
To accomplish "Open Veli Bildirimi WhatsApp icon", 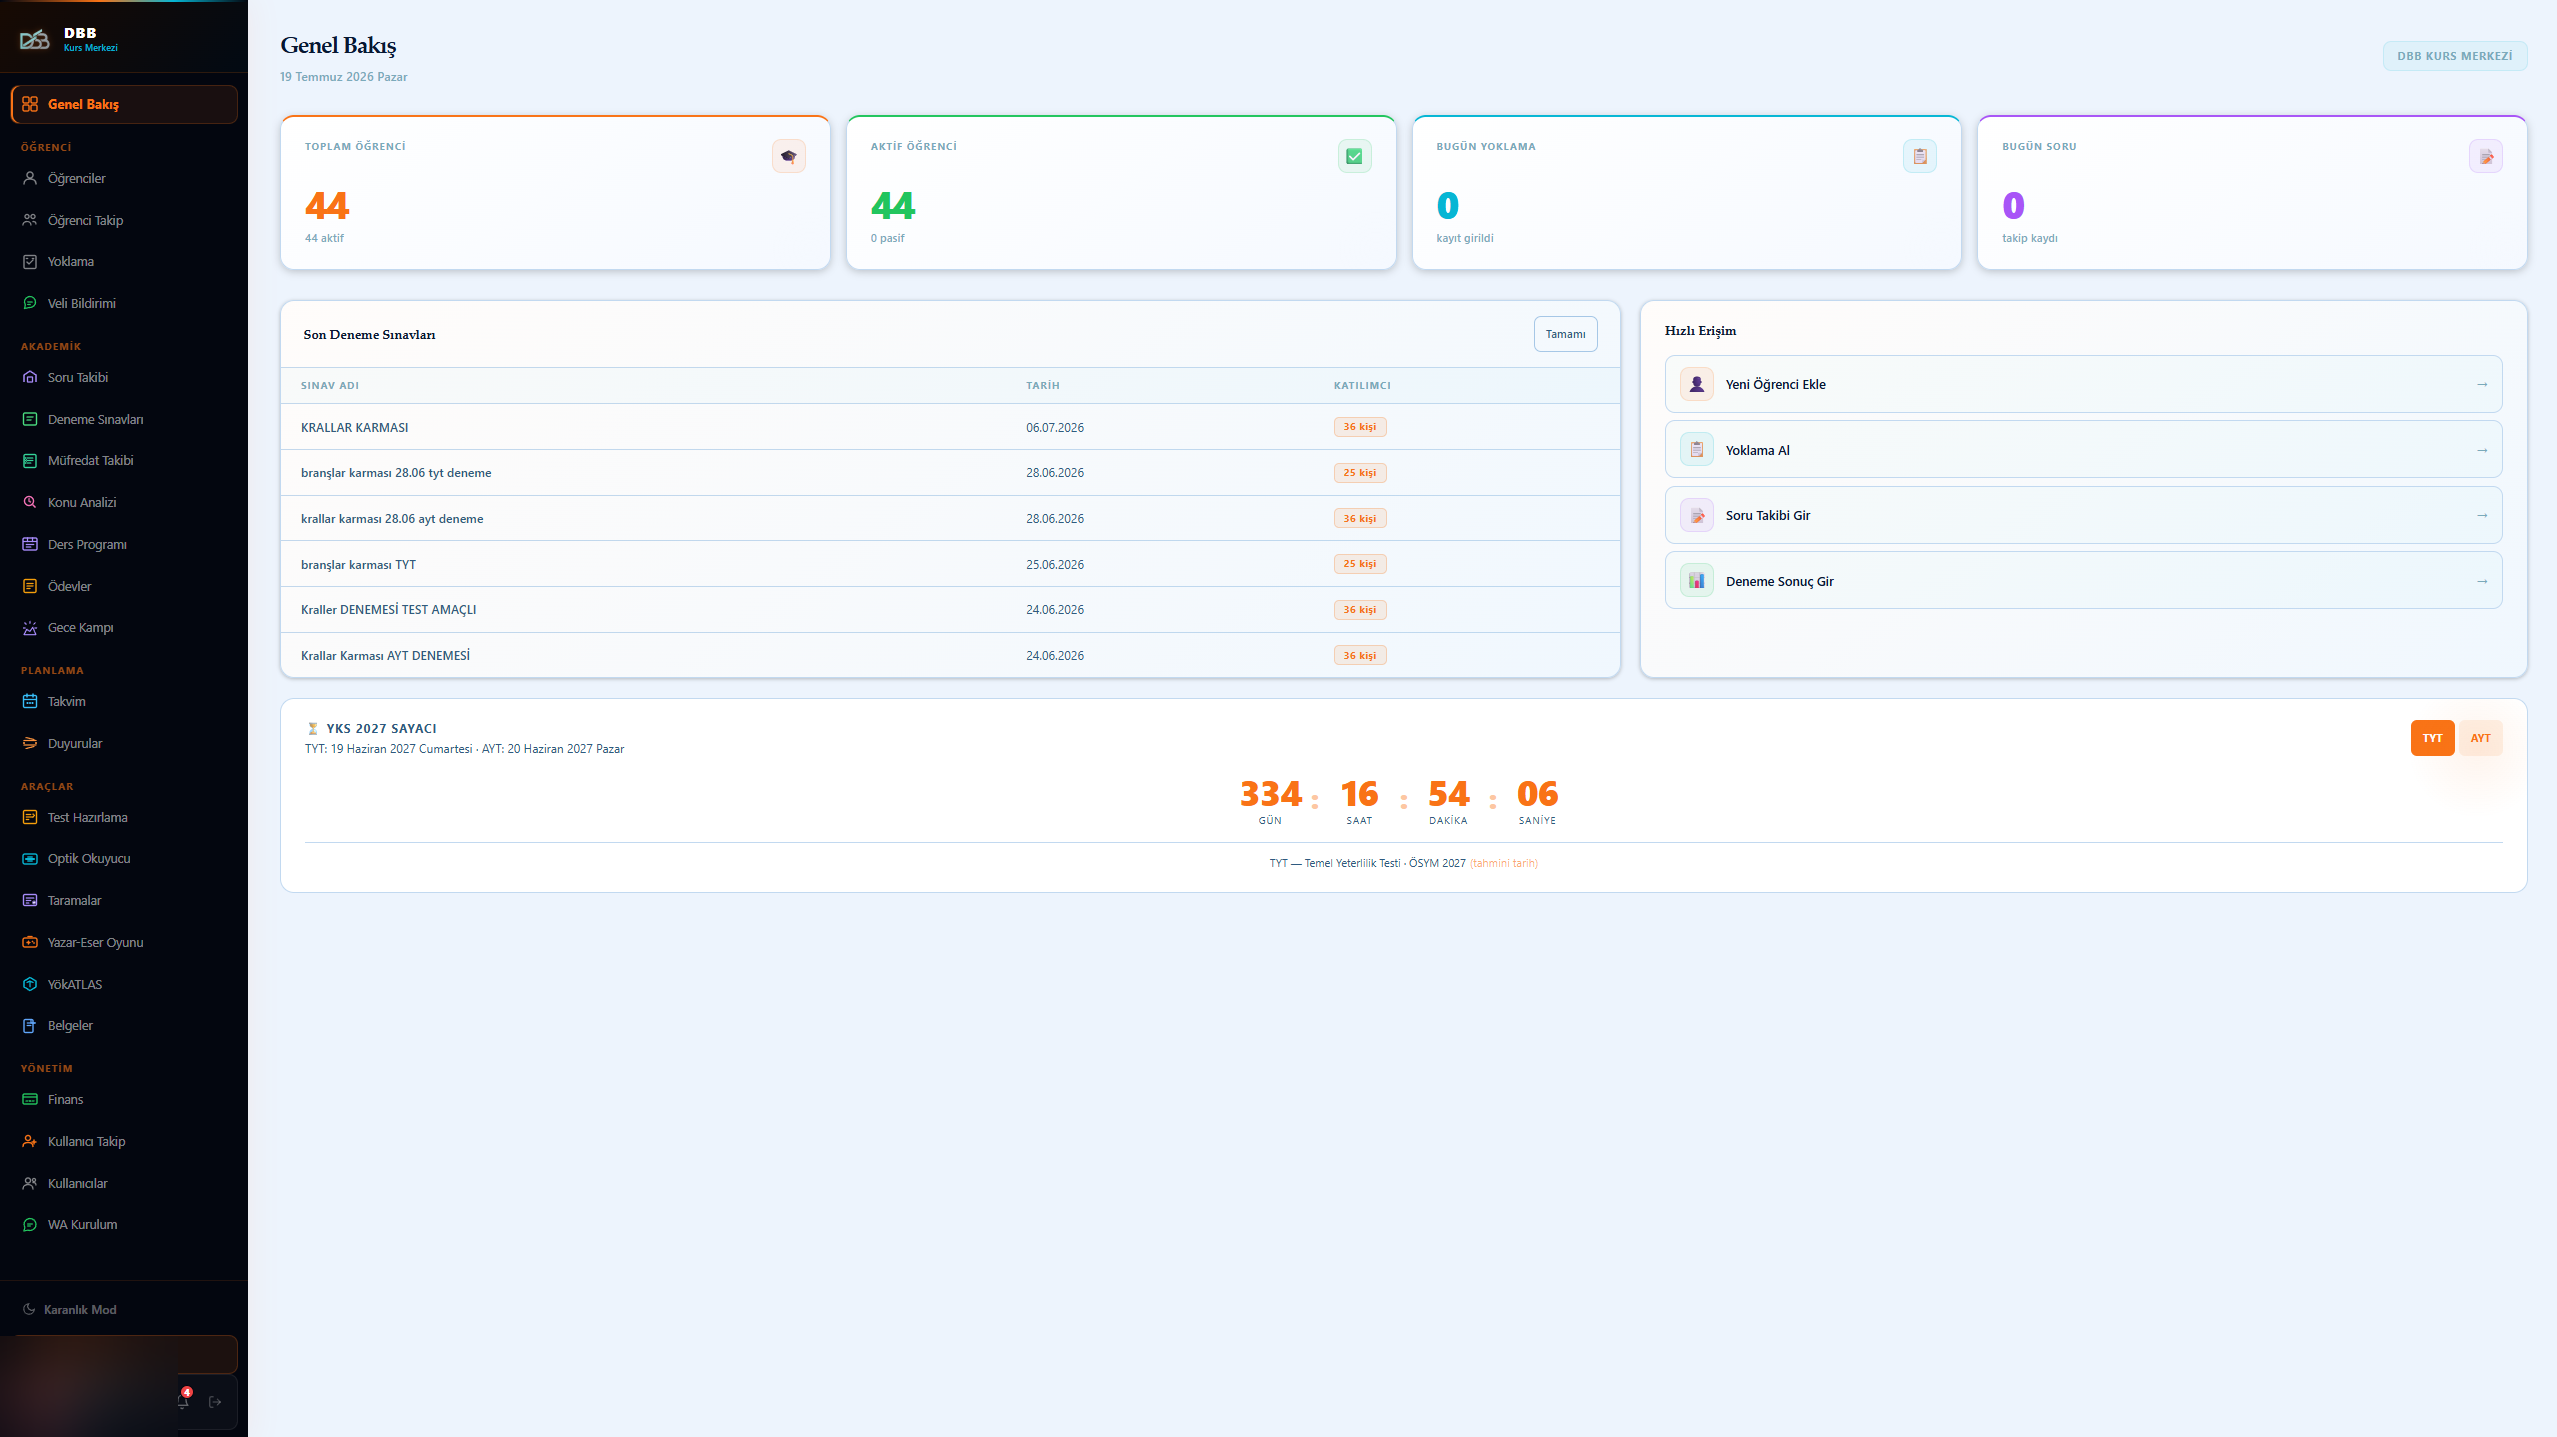I will [30, 303].
